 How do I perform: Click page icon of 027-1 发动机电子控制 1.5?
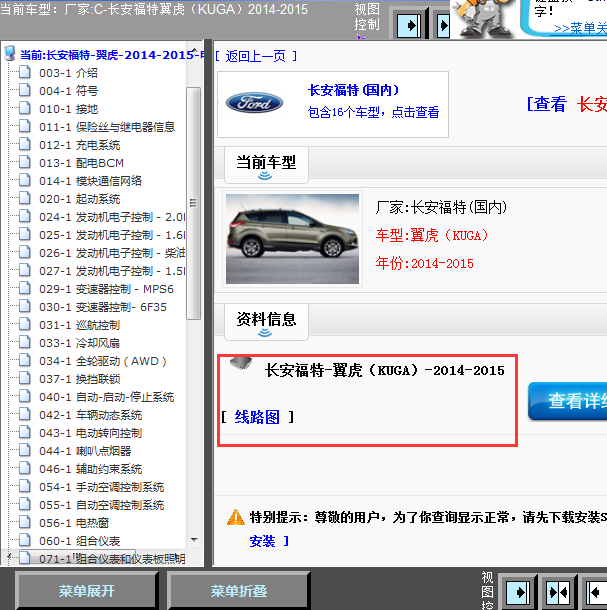tap(25, 270)
